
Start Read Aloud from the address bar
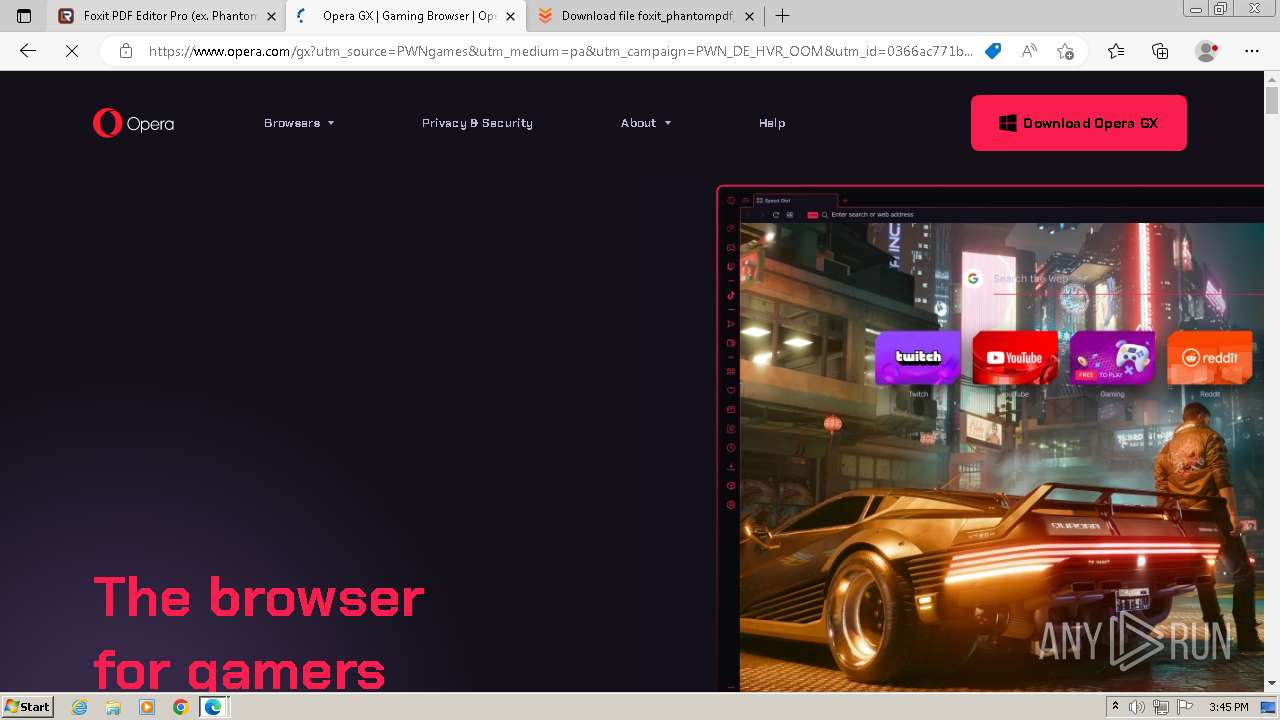click(1029, 51)
